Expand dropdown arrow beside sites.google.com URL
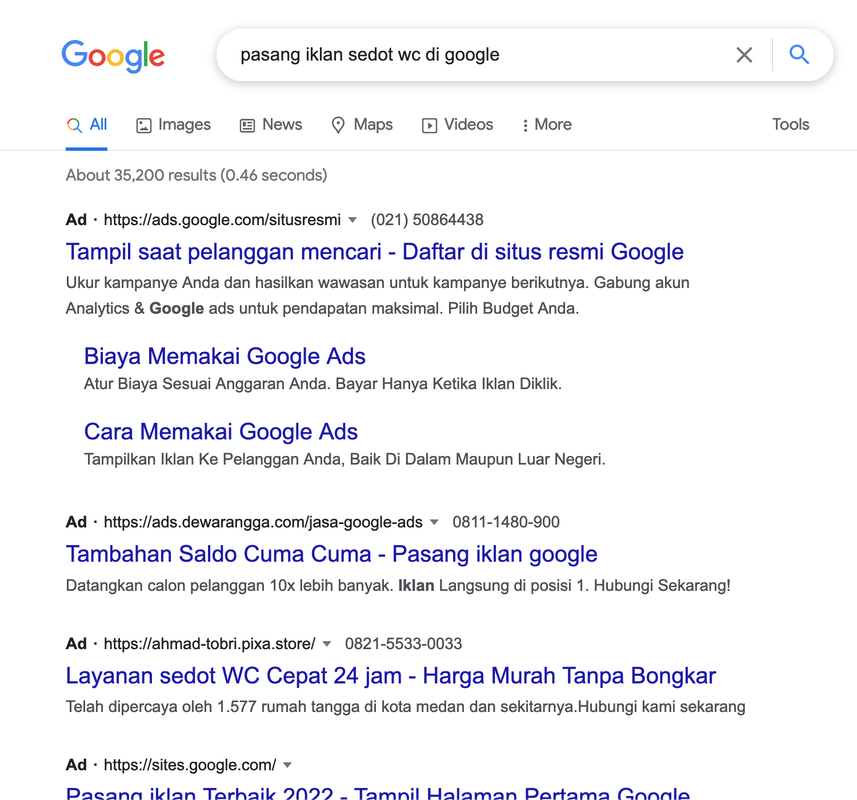 click(288, 765)
